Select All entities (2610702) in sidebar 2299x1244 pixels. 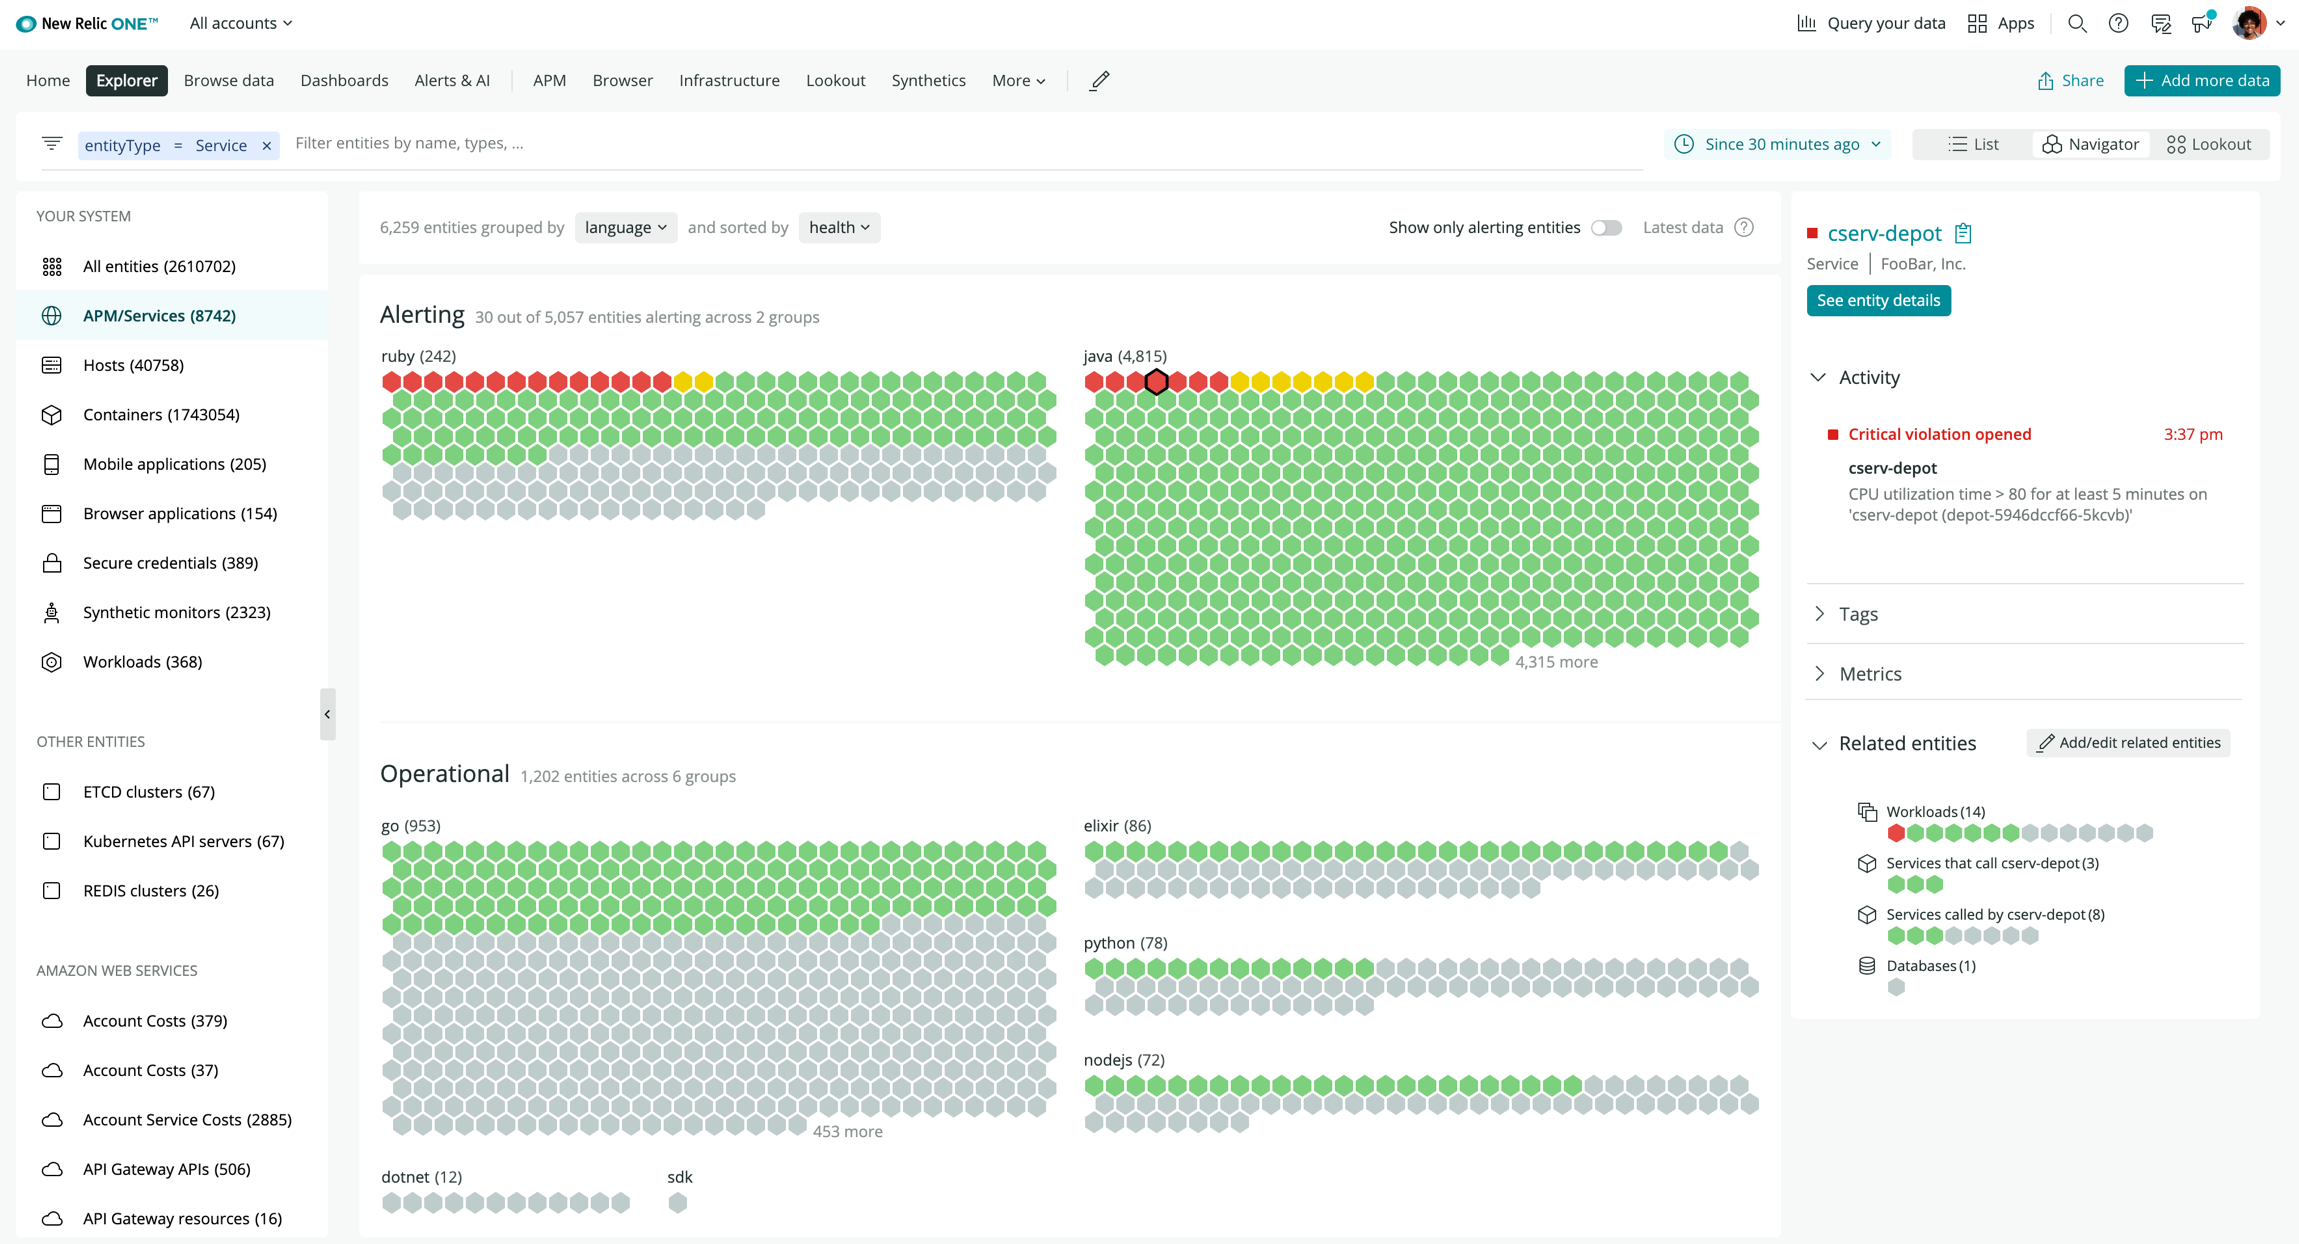tap(172, 266)
